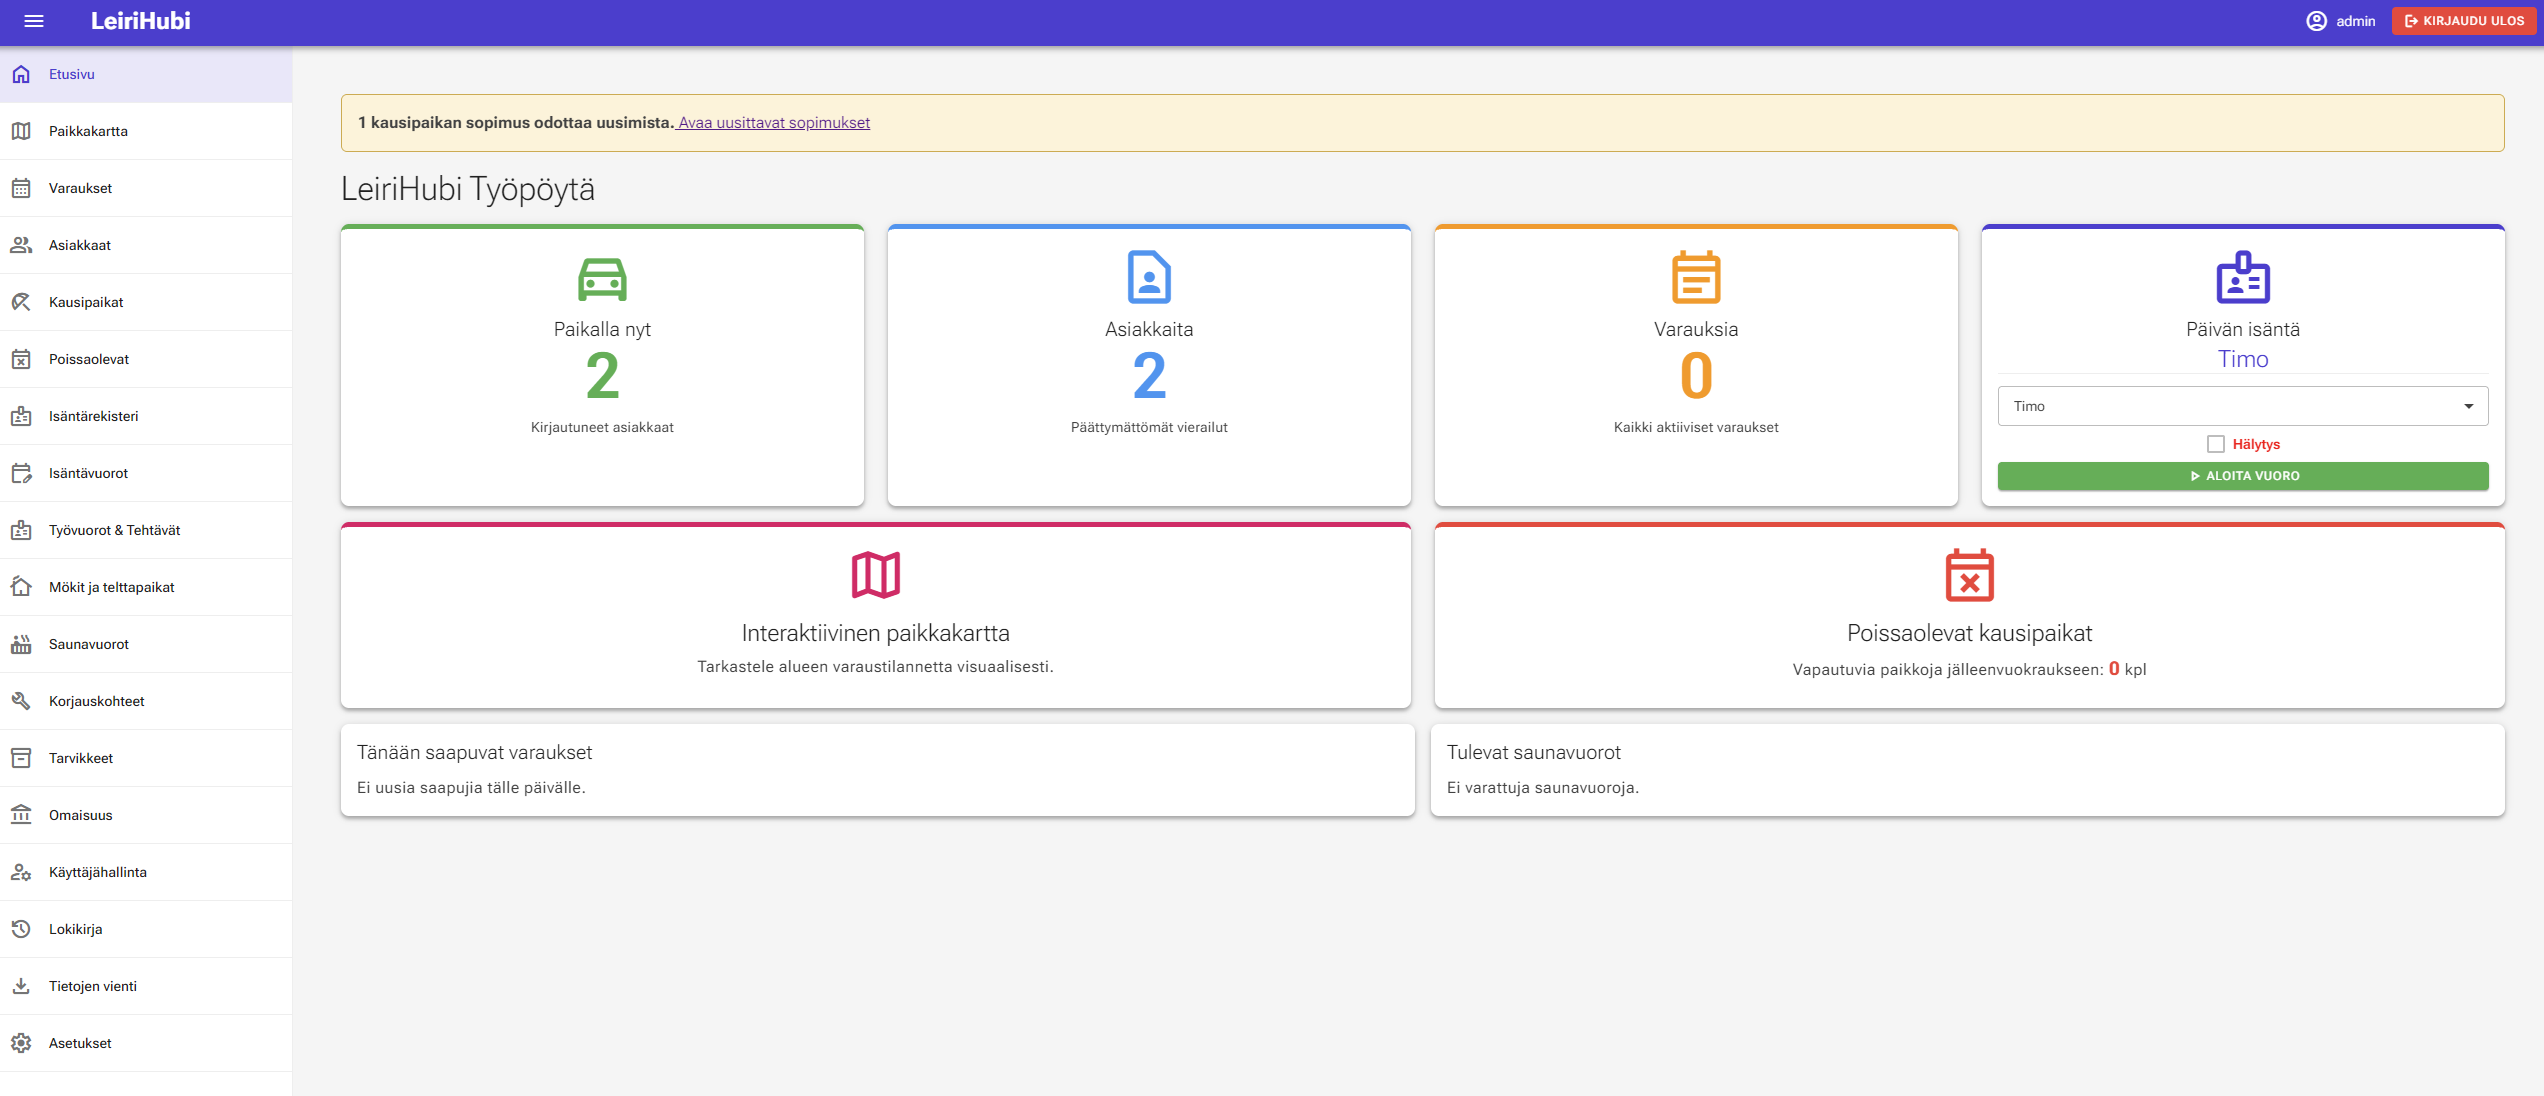Go to Mökit ja telttapaikat

146,587
